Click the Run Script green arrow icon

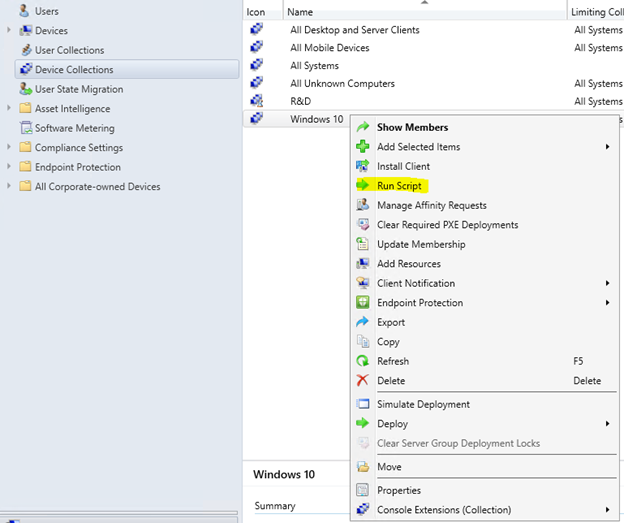click(x=363, y=185)
